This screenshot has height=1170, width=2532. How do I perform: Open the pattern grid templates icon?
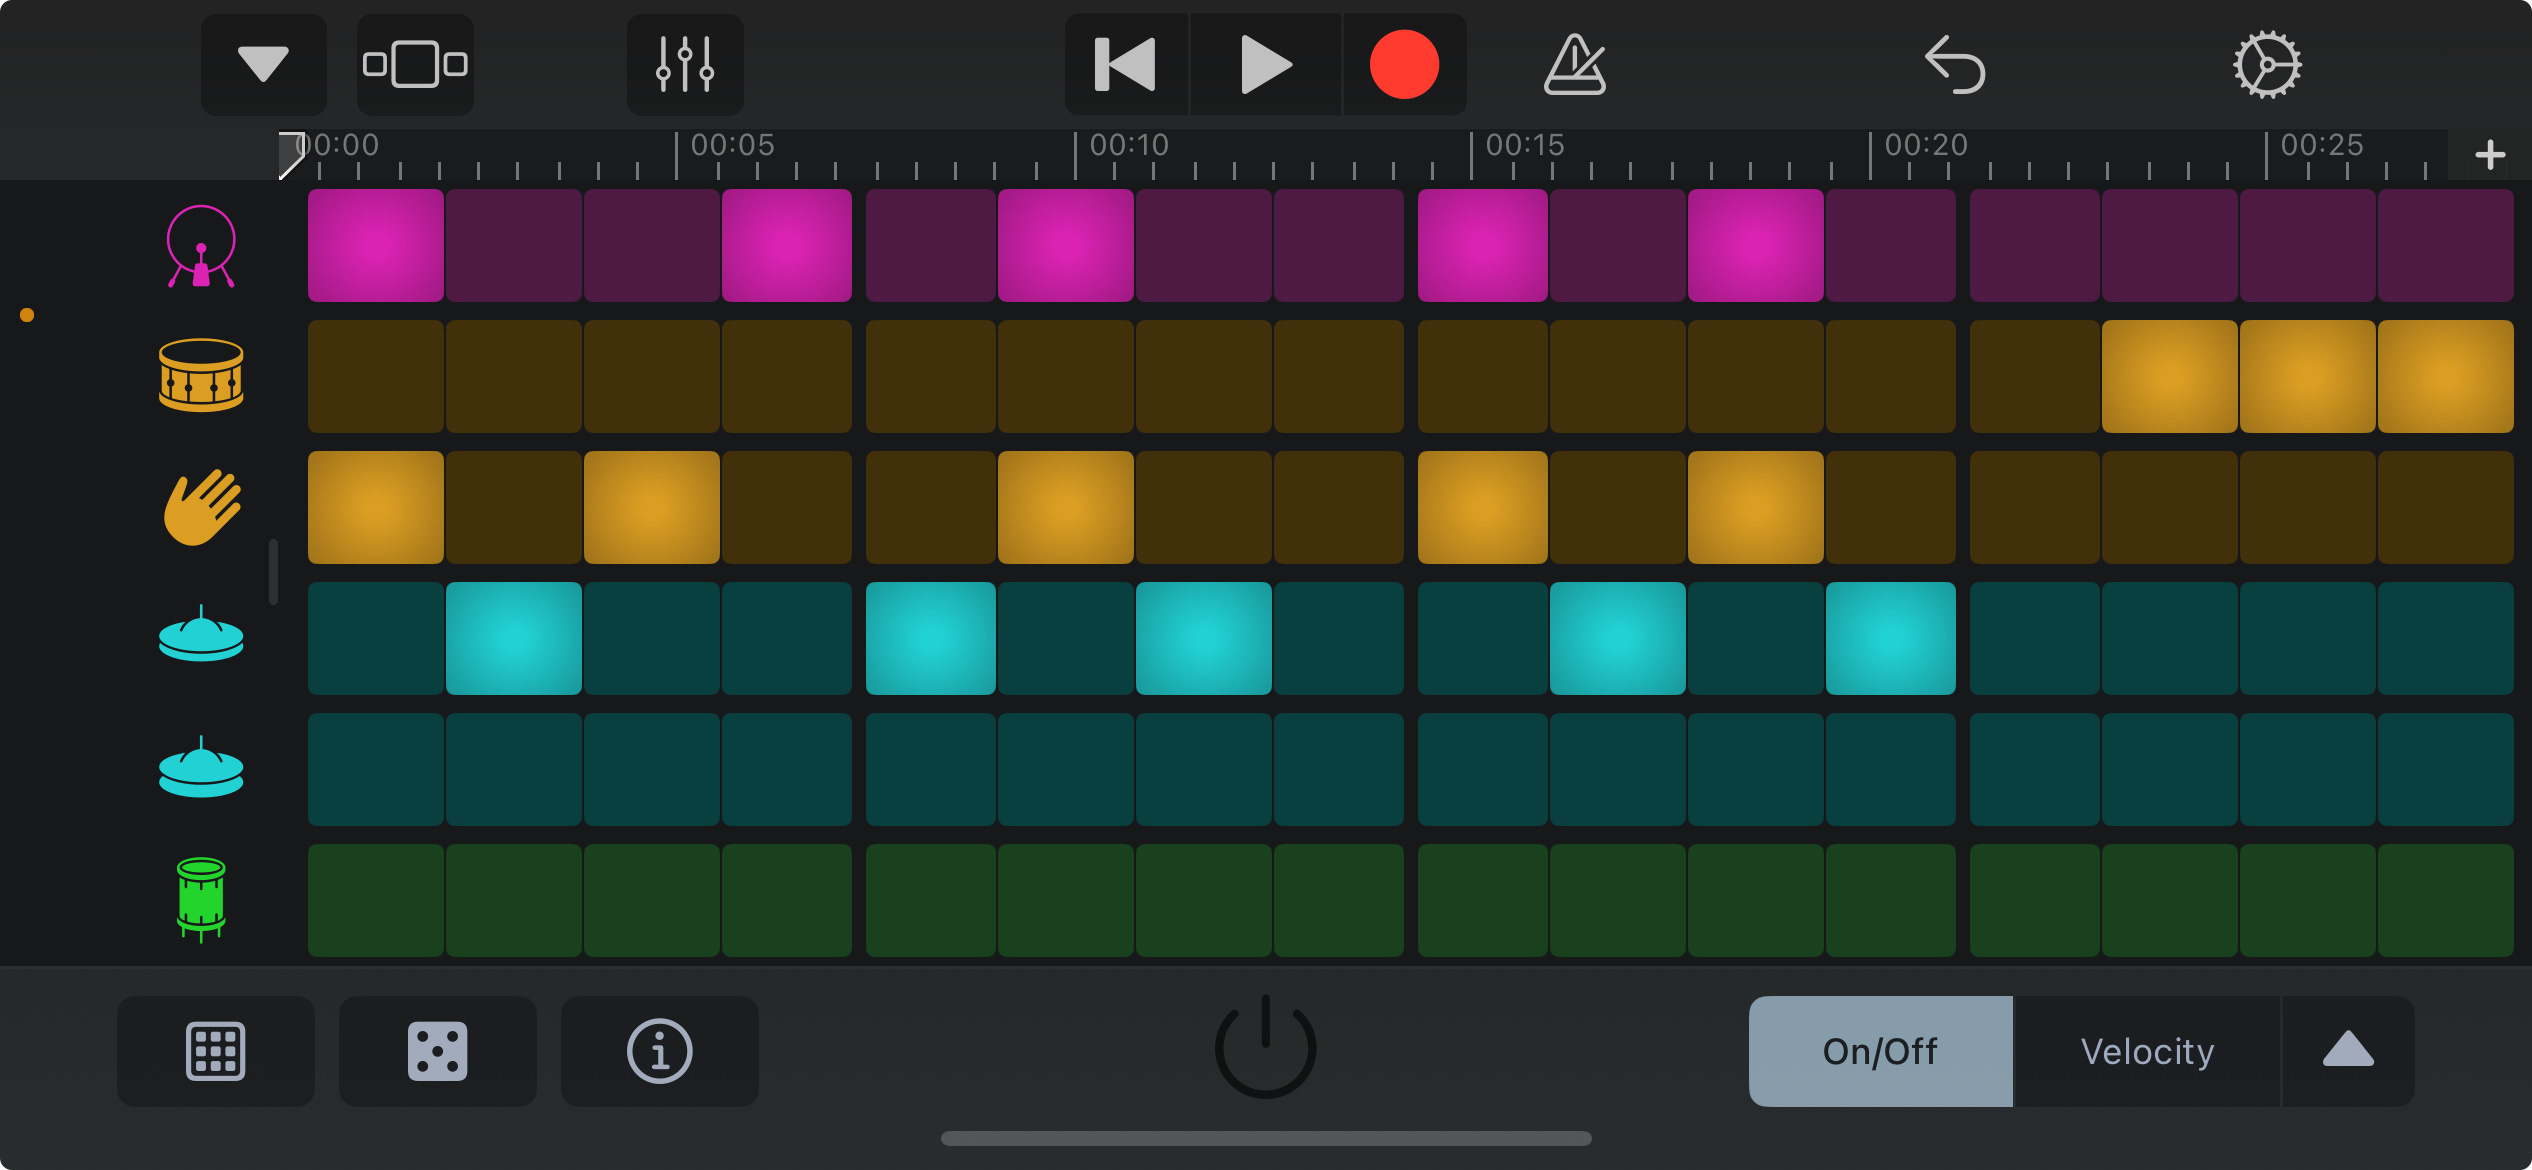tap(215, 1051)
